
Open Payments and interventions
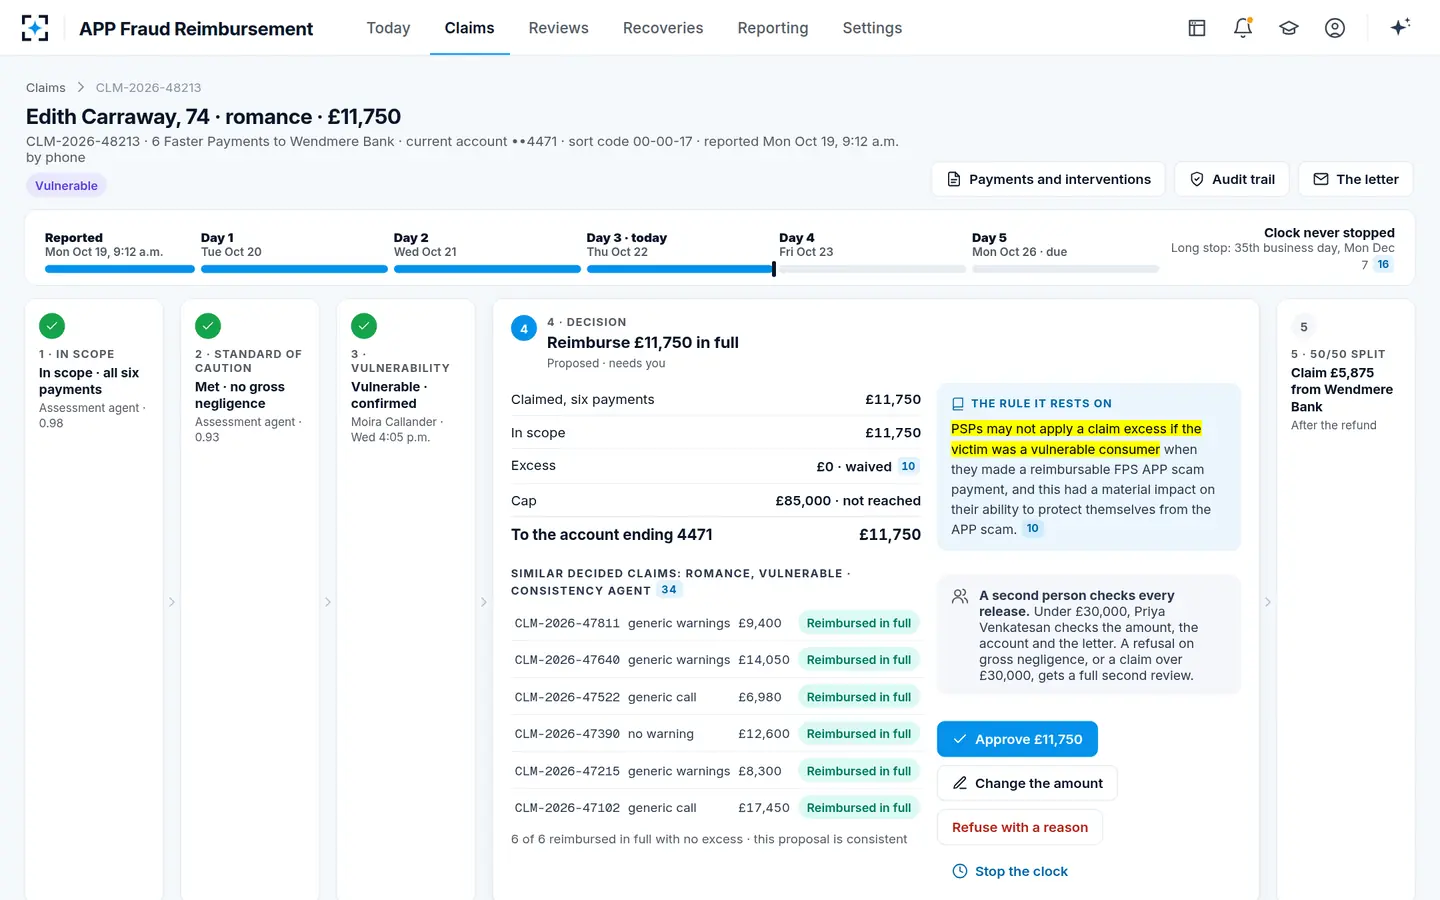(x=1048, y=179)
